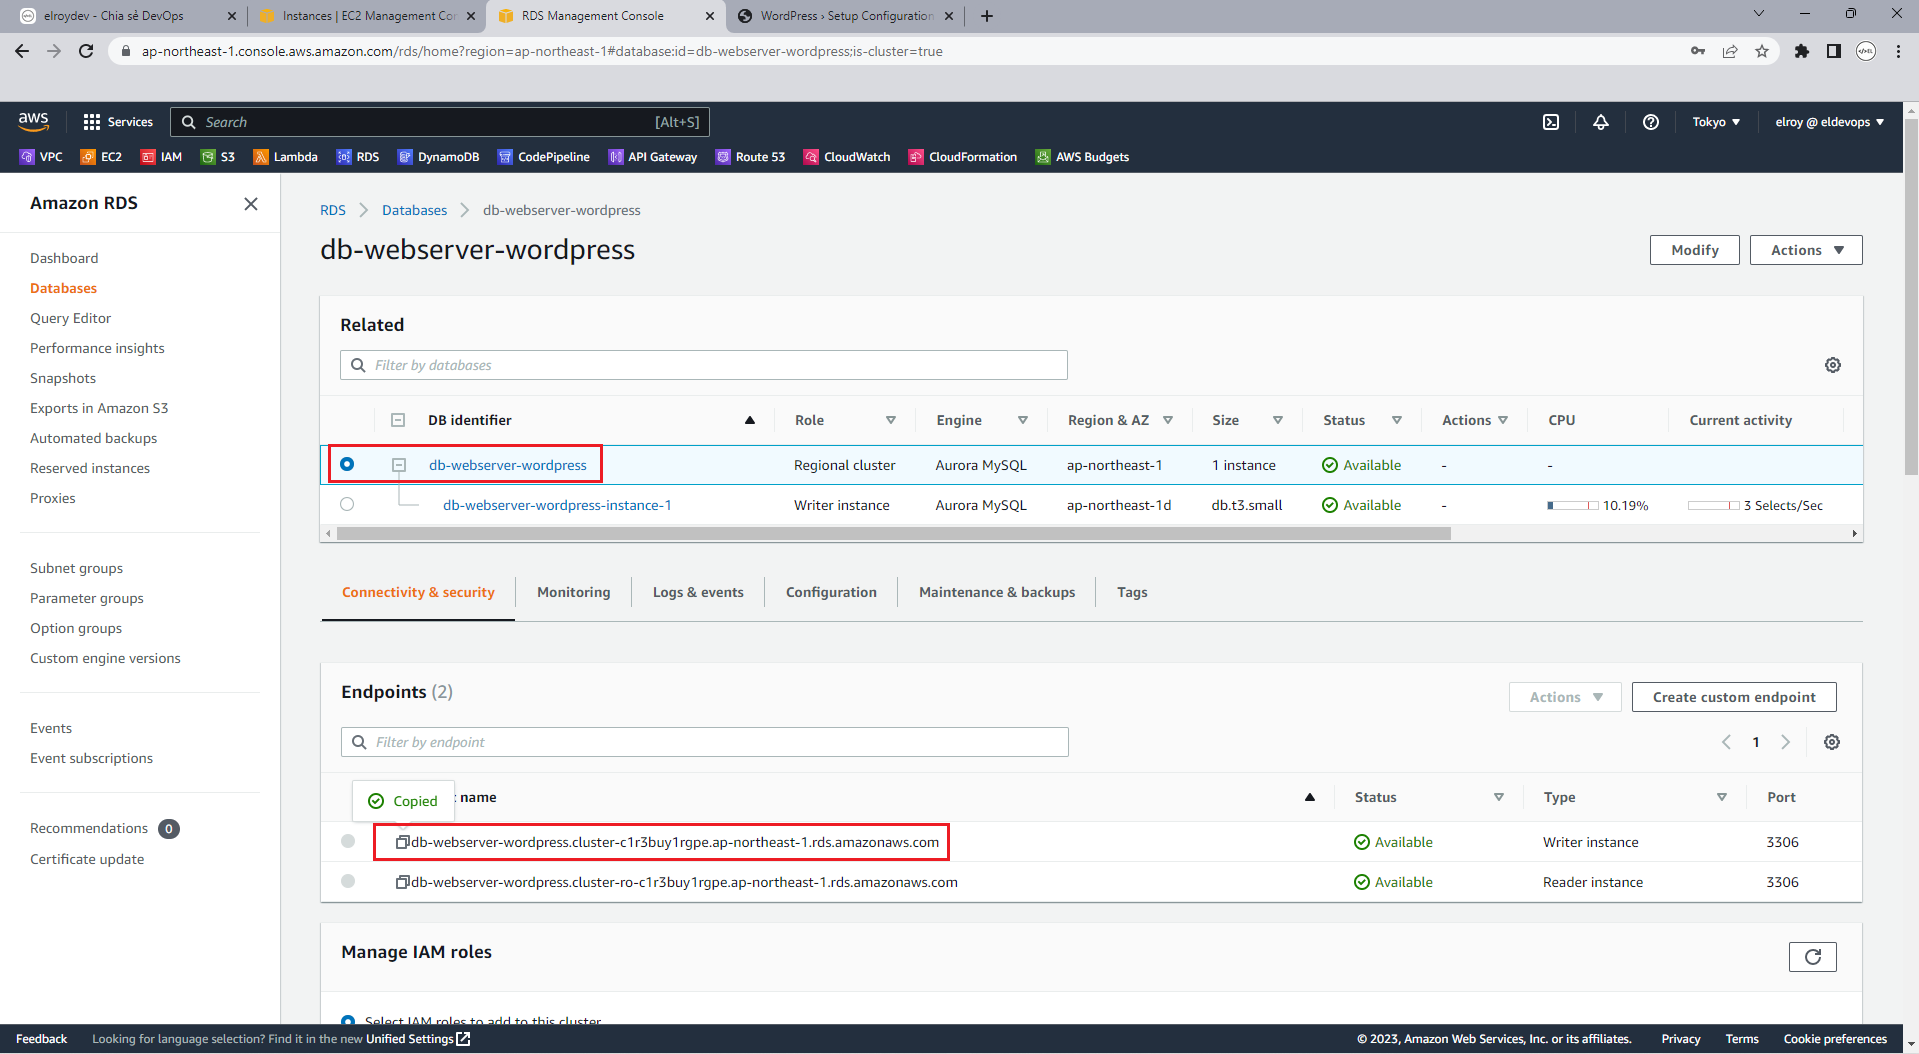This screenshot has height=1054, width=1919.
Task: Focus the Filter by databases field
Action: [x=704, y=365]
